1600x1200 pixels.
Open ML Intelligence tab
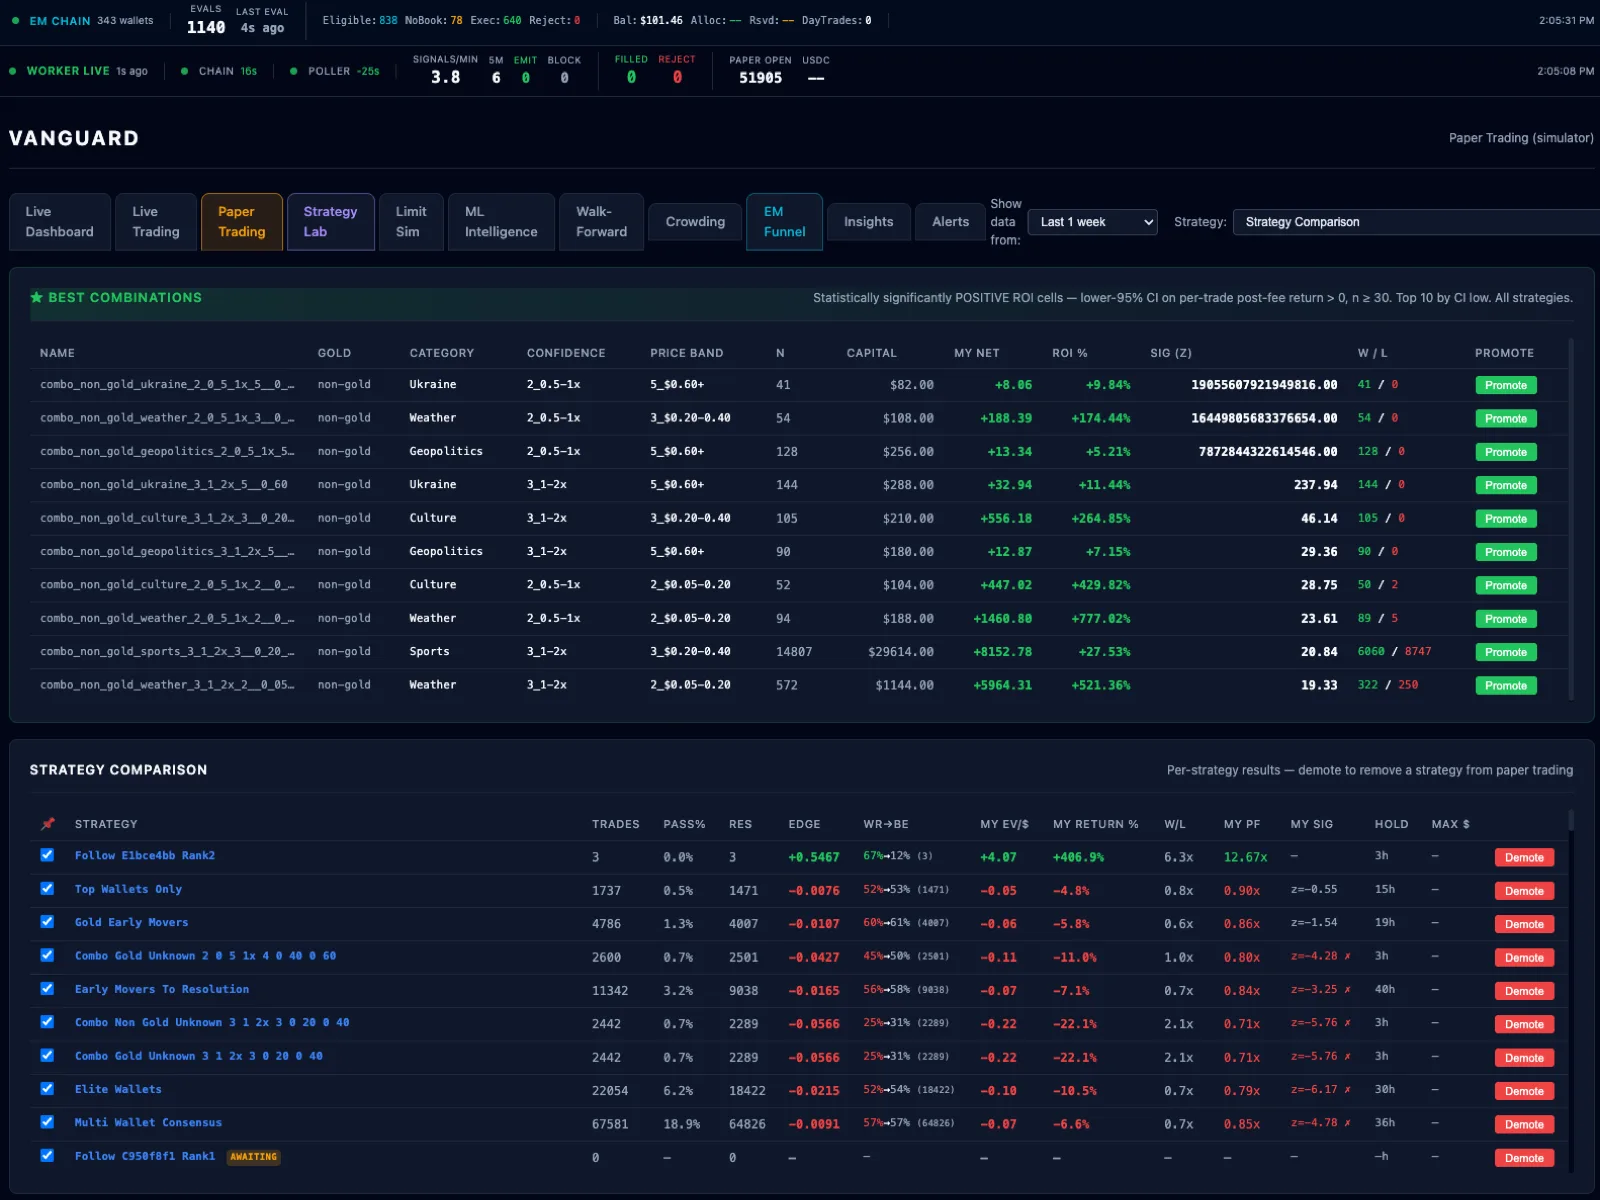[x=501, y=222]
